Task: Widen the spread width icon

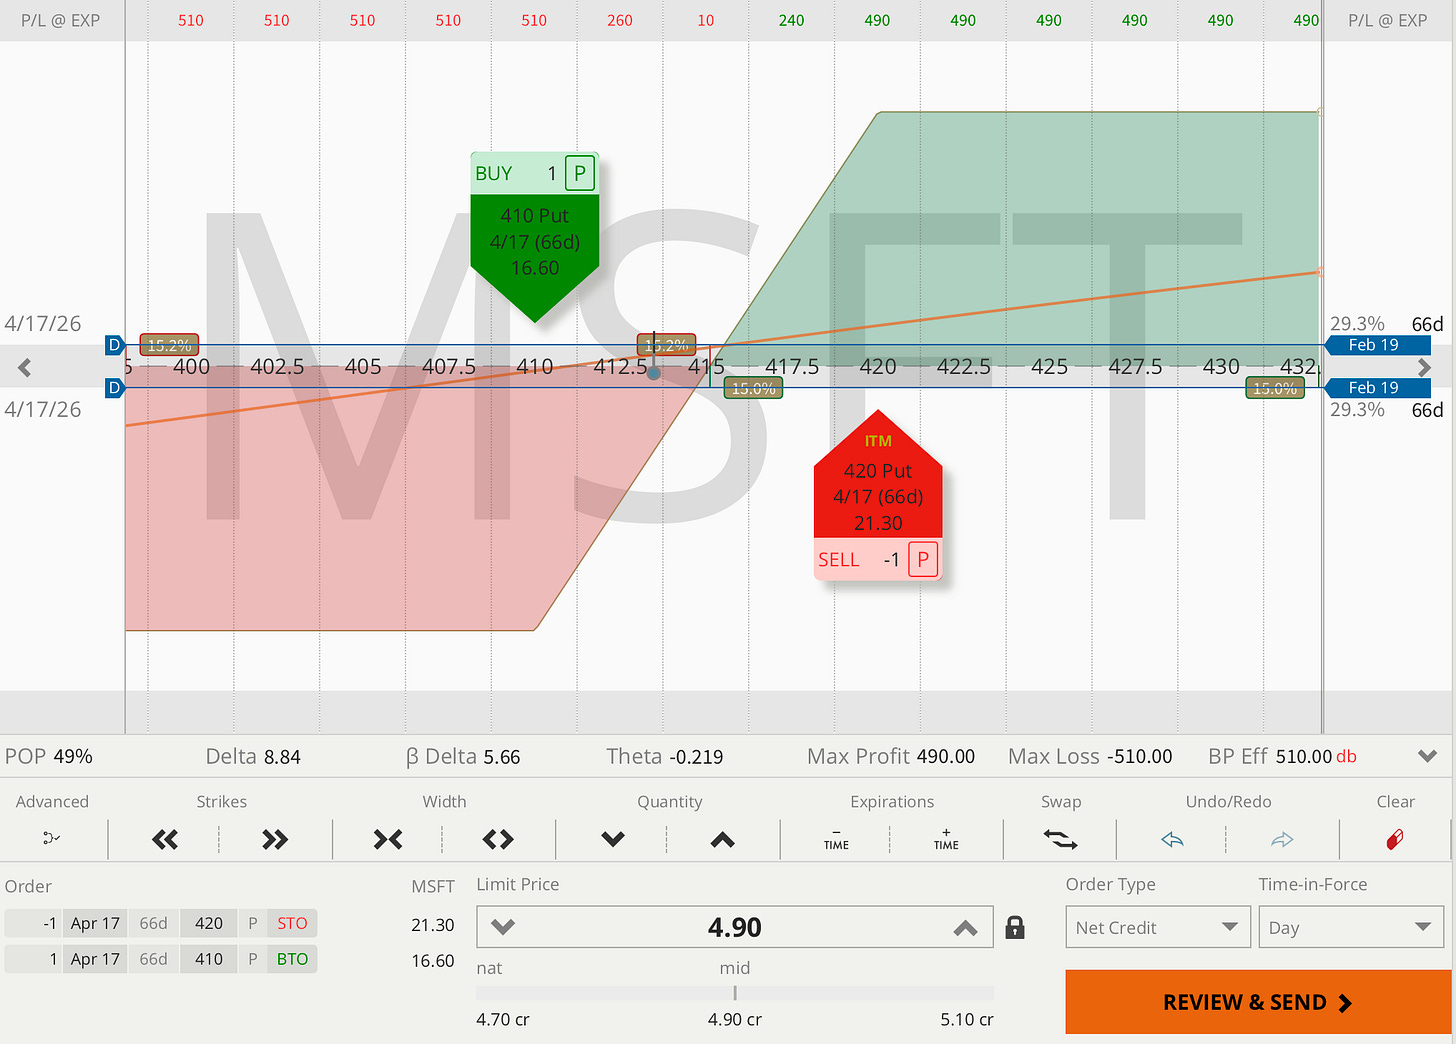Action: point(498,840)
